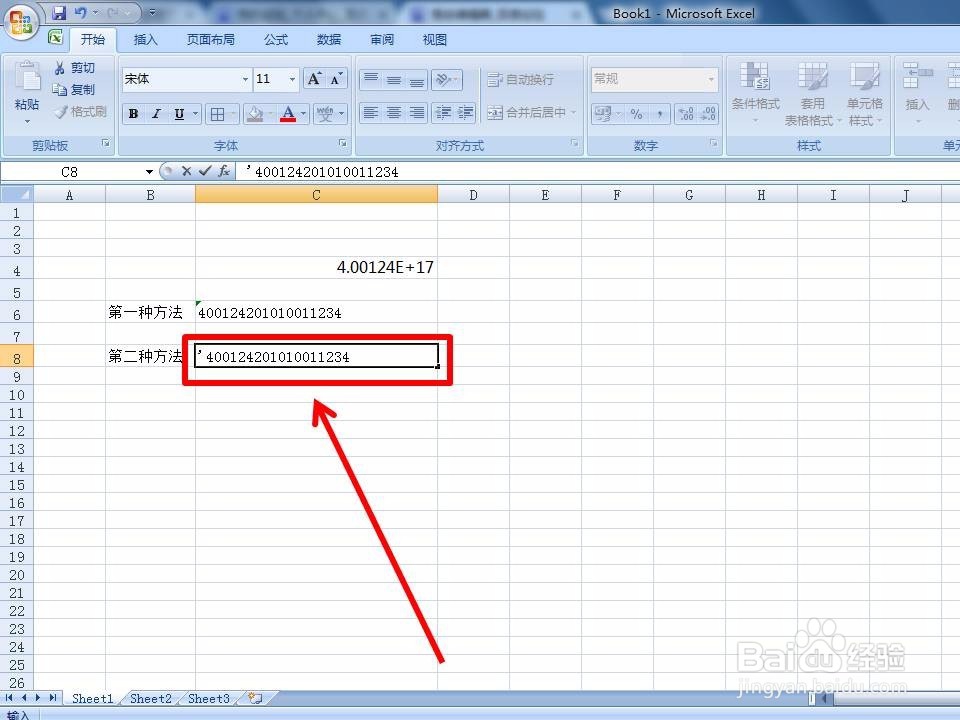Open font group dialog launcher
Screen dimensions: 960x720
(343, 143)
